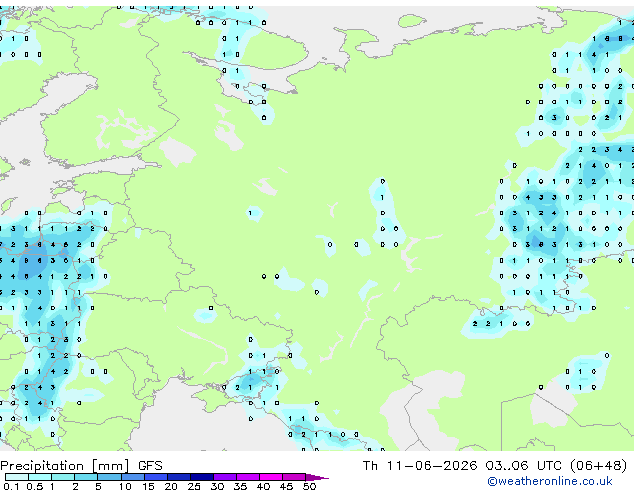Screen dimensions: 634x490
Task: Open the weatheronline.co.uk copyright link
Action: click(x=550, y=481)
